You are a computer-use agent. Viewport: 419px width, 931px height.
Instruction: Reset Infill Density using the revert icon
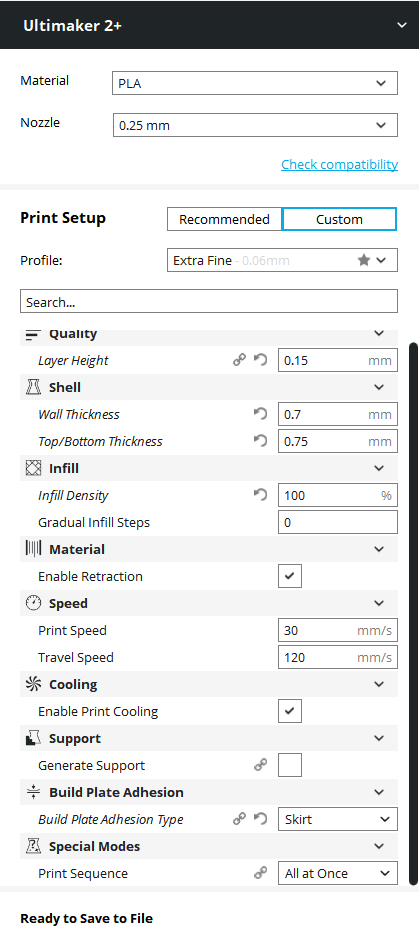point(261,495)
